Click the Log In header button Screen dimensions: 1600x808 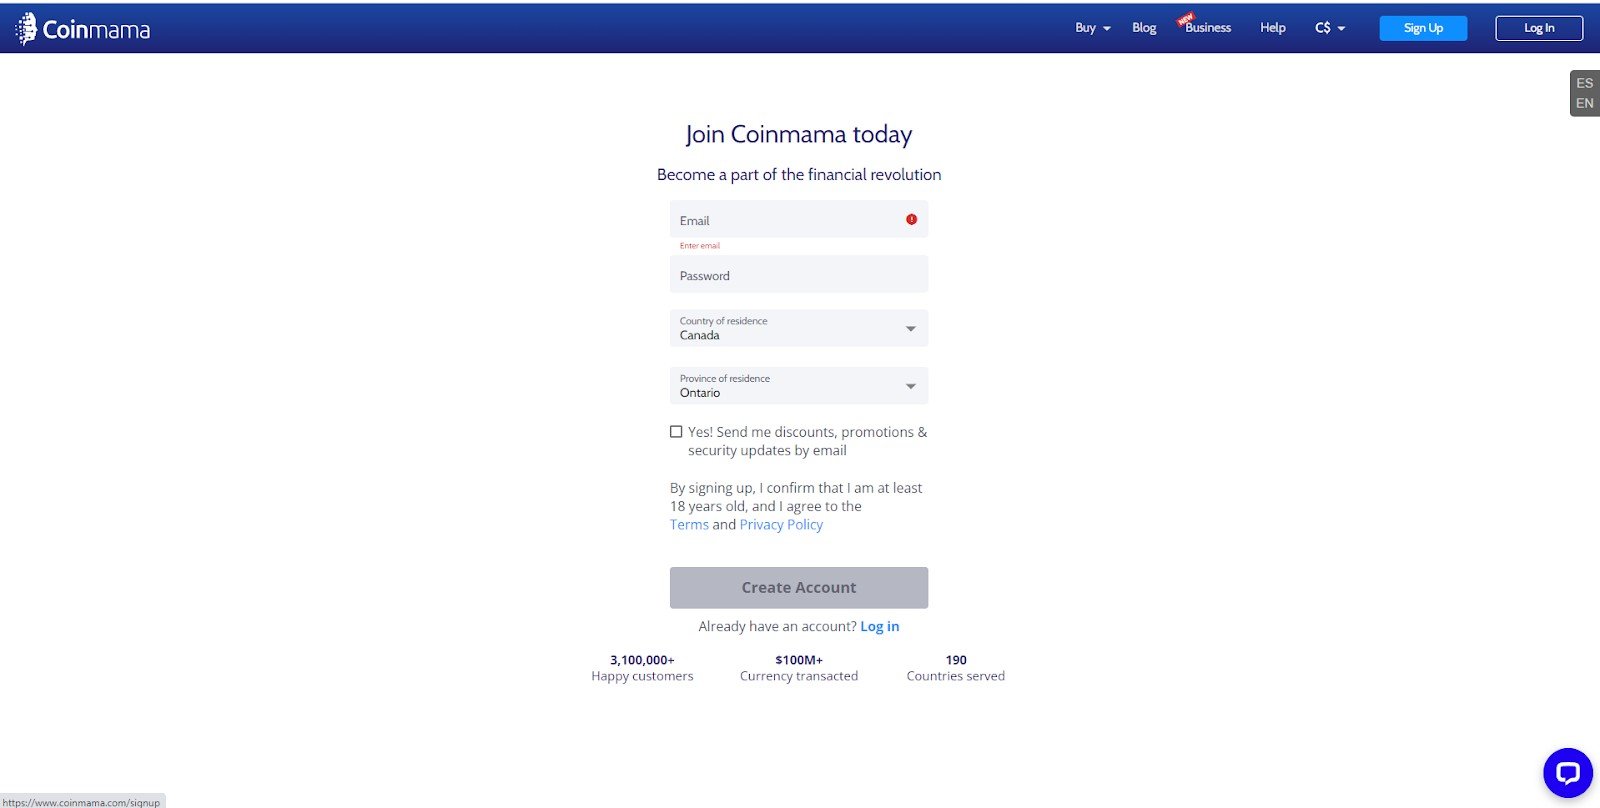point(1538,28)
